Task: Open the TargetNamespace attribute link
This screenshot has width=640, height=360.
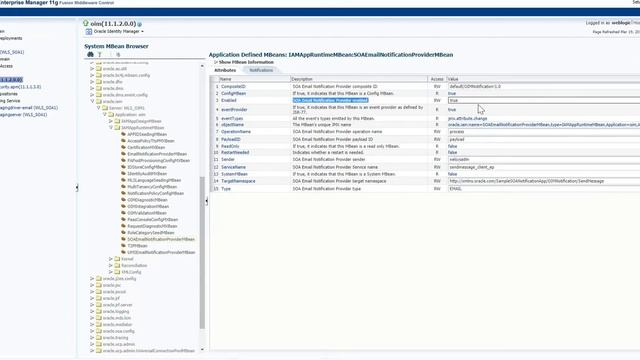Action: 238,181
